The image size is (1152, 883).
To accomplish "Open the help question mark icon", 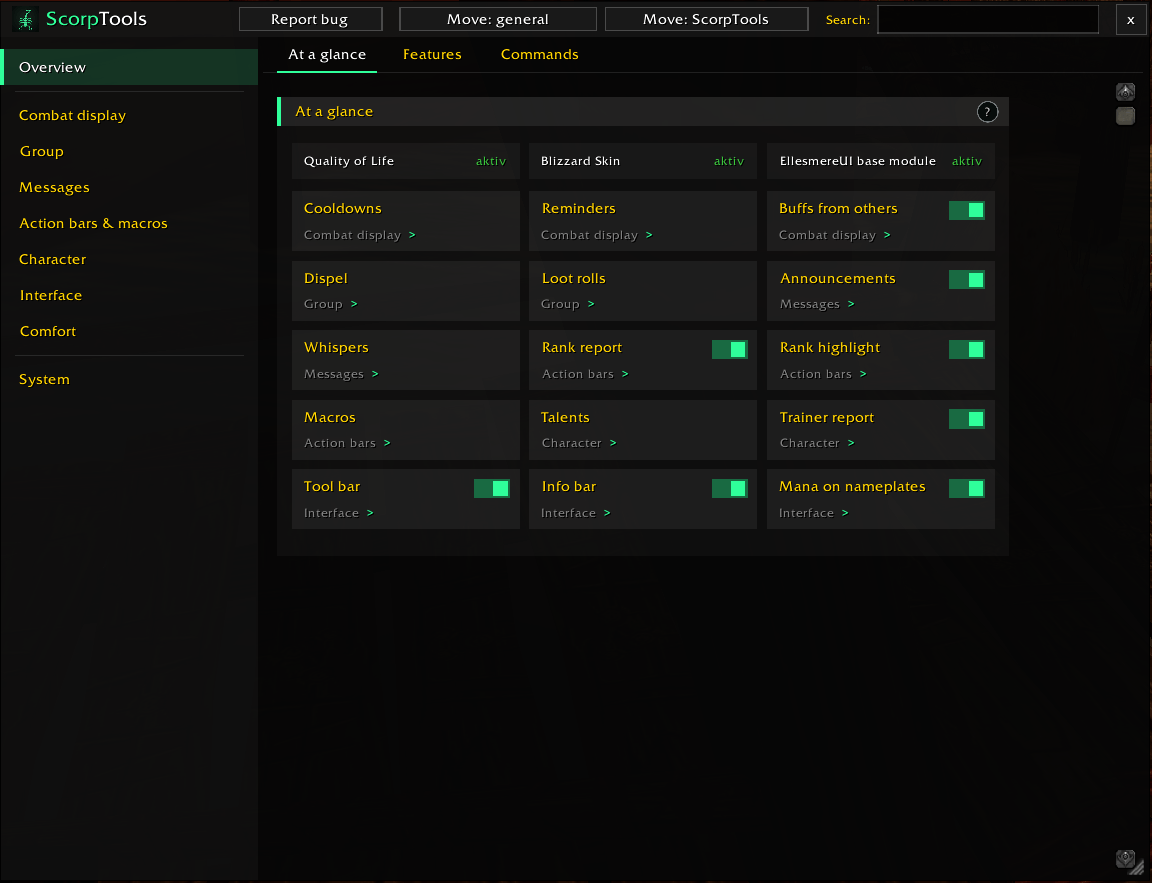I will [x=987, y=112].
